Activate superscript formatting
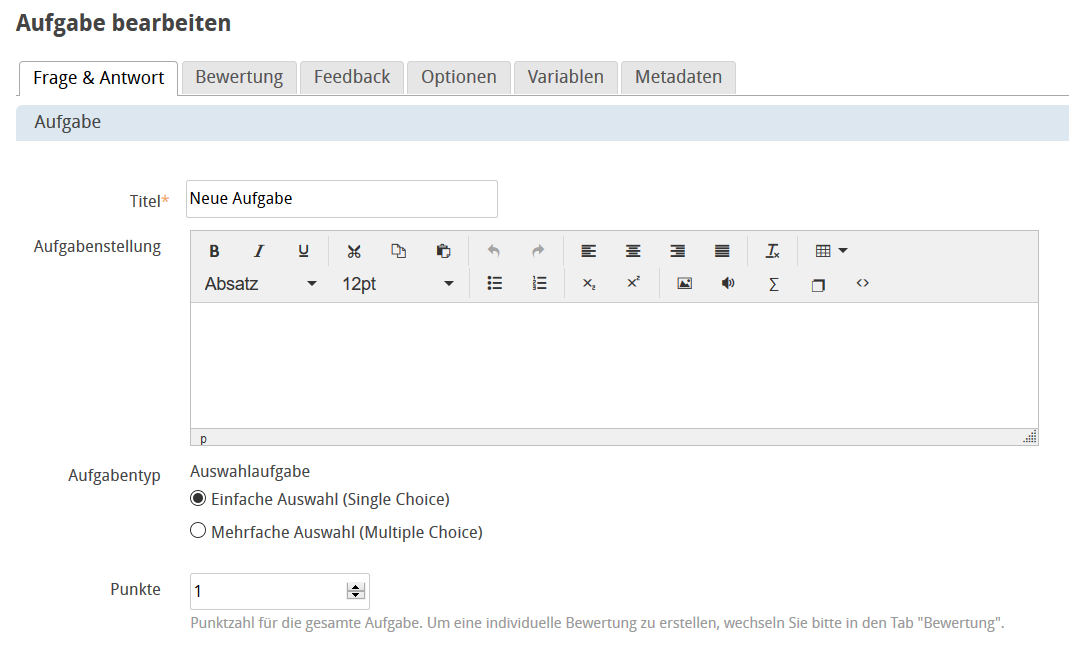The height and width of the screenshot is (654, 1069). 632,284
